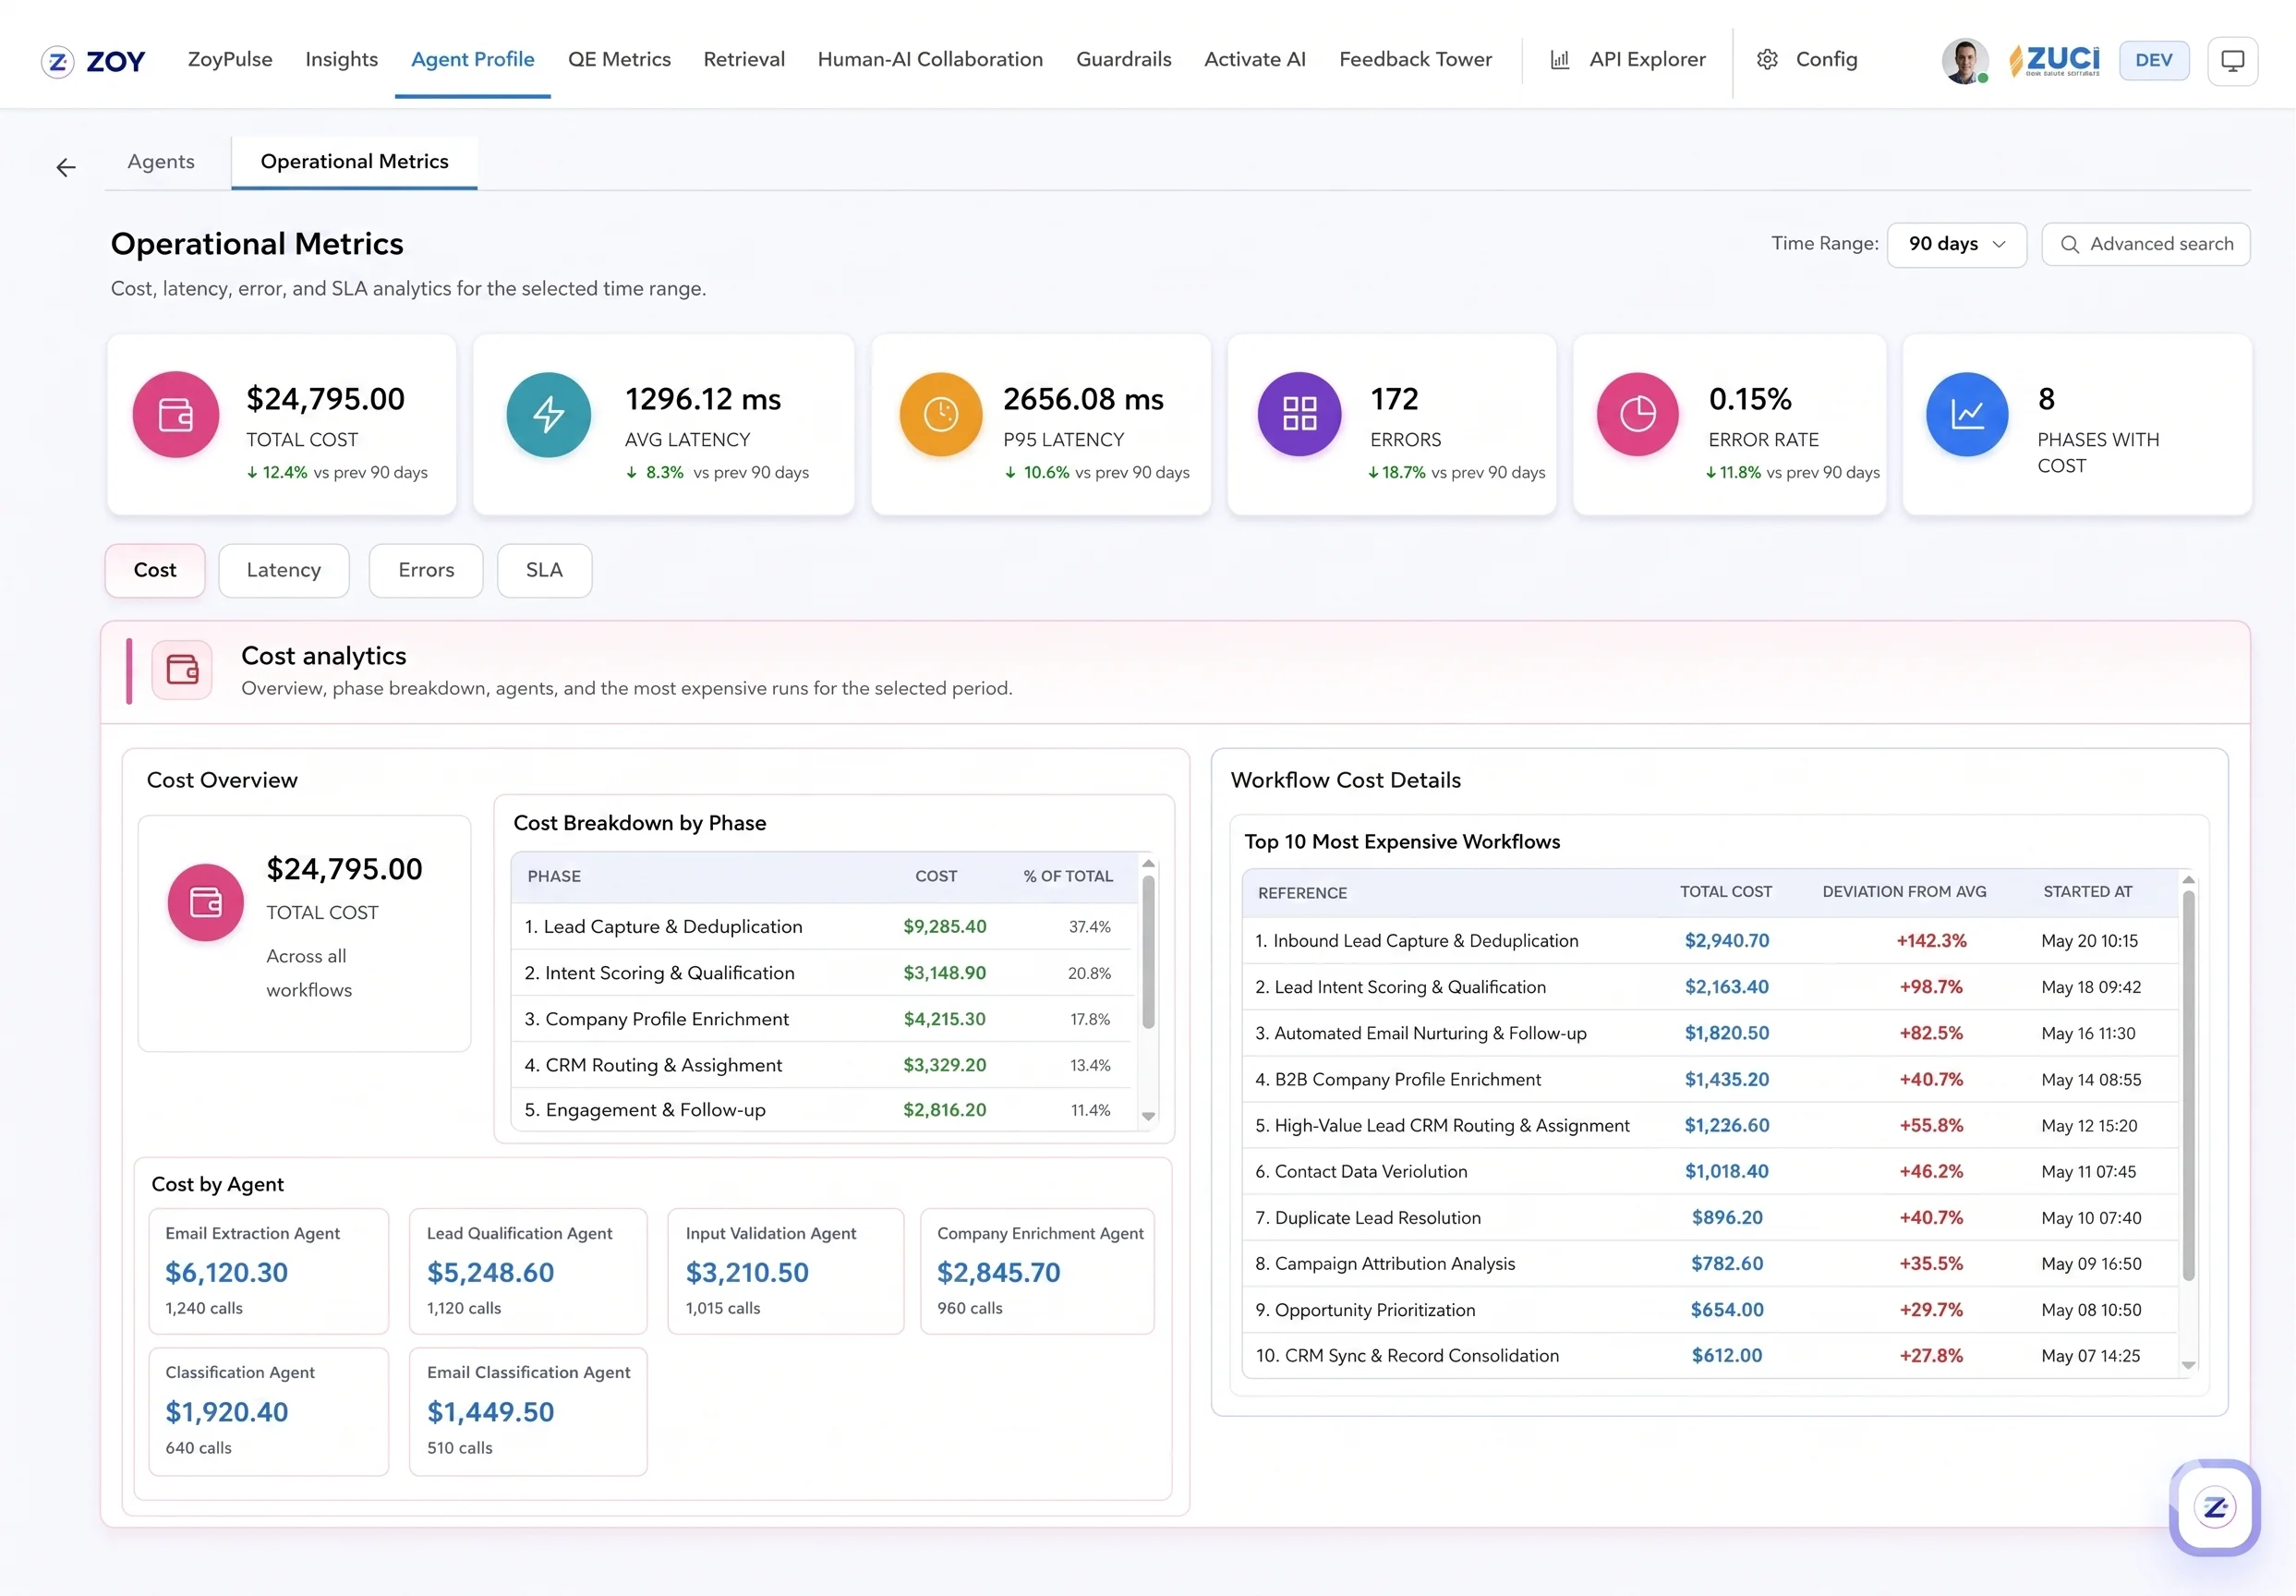The width and height of the screenshot is (2296, 1596).
Task: Select the Cost analytics tab
Action: (x=155, y=570)
